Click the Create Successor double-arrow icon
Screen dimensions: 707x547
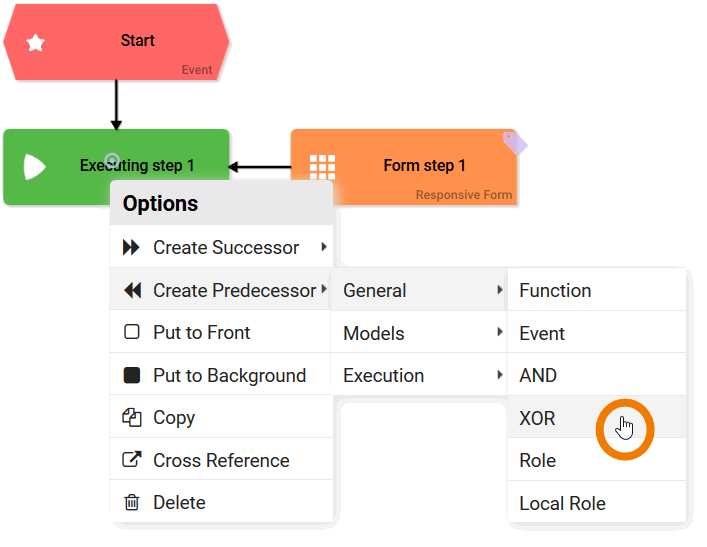click(x=131, y=248)
